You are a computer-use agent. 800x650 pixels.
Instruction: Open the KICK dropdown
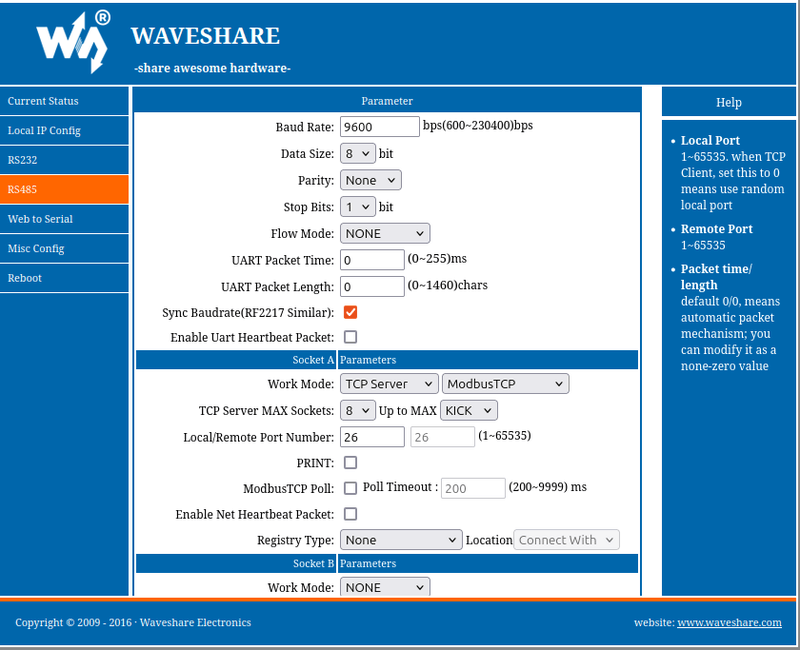(x=468, y=410)
